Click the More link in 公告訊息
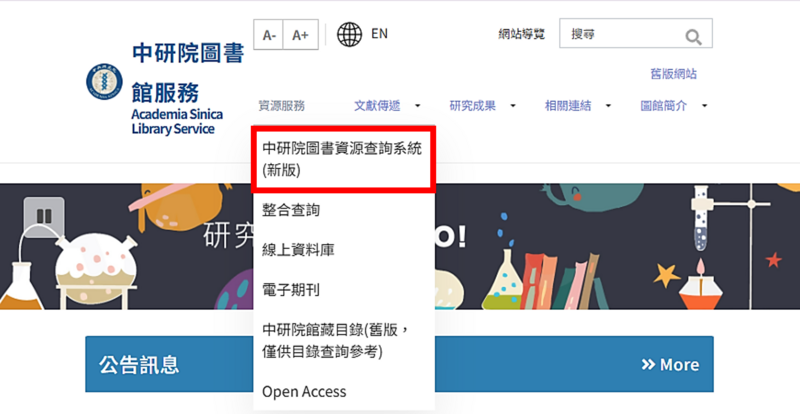 (x=670, y=364)
